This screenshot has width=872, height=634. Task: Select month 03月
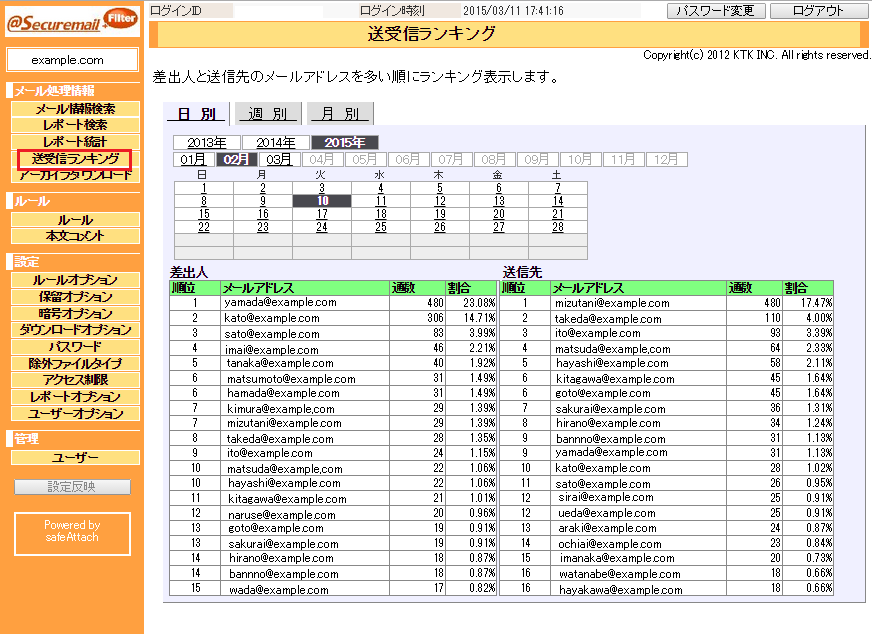(x=279, y=160)
